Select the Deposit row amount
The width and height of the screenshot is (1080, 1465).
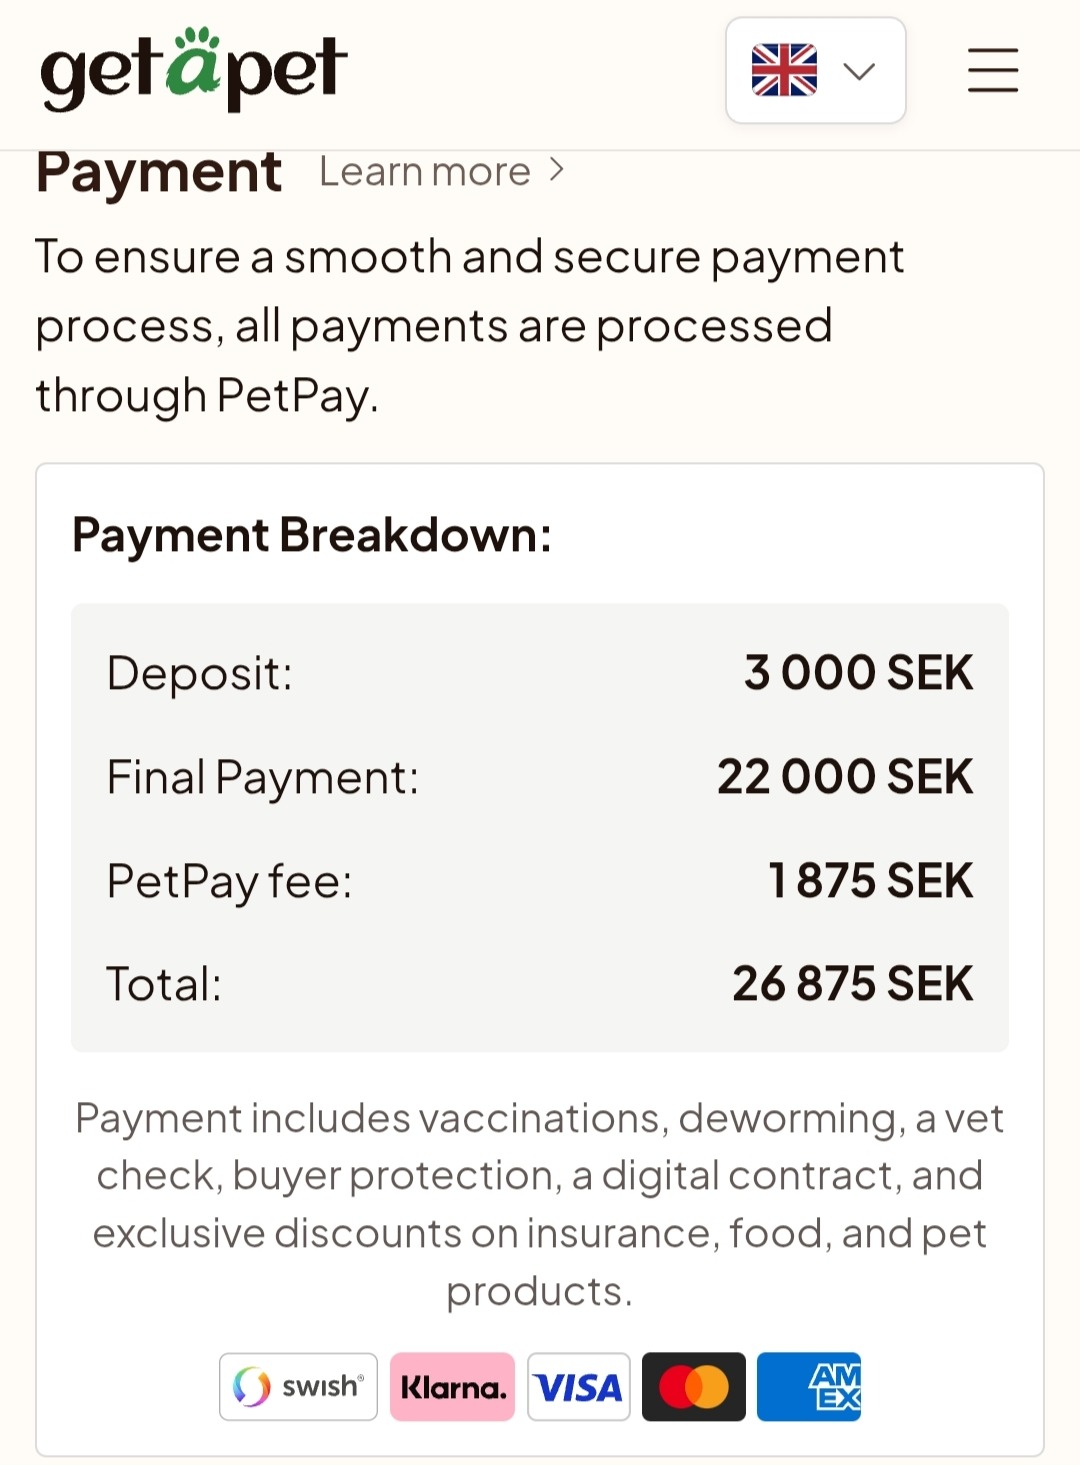pyautogui.click(x=858, y=673)
